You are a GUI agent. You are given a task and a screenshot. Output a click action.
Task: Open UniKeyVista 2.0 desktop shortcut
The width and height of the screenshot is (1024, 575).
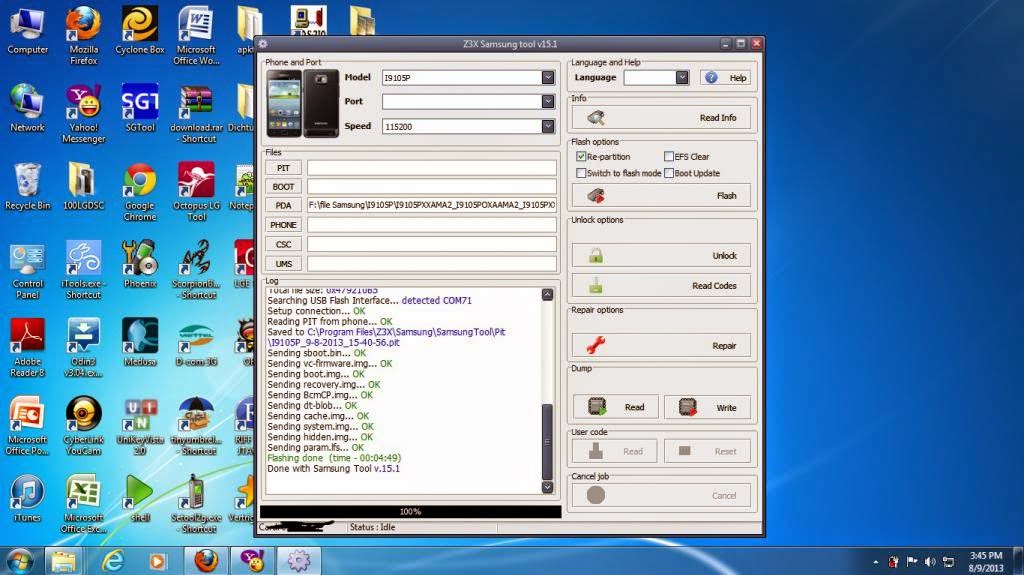coord(140,425)
